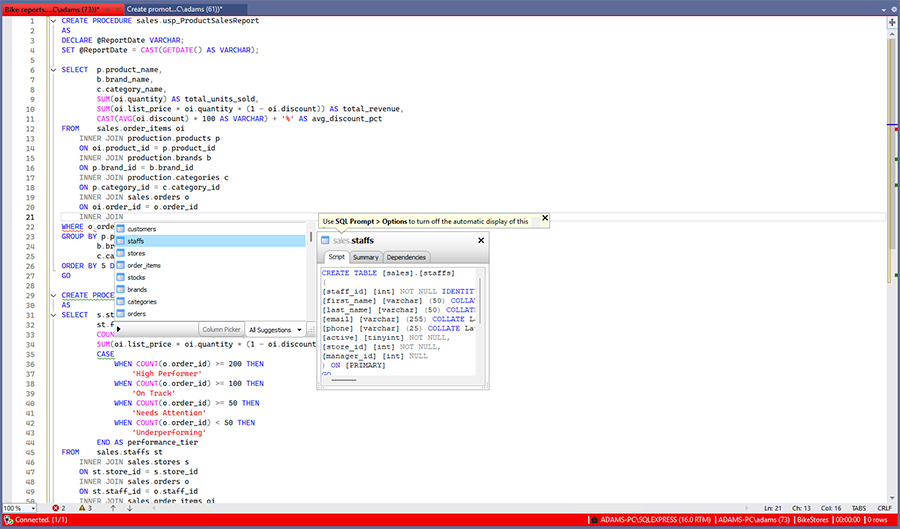Collapse the CREATE PROCEDURE usp_ProductSalesReport block
Screen dimensions: 900x529
tap(52, 20)
